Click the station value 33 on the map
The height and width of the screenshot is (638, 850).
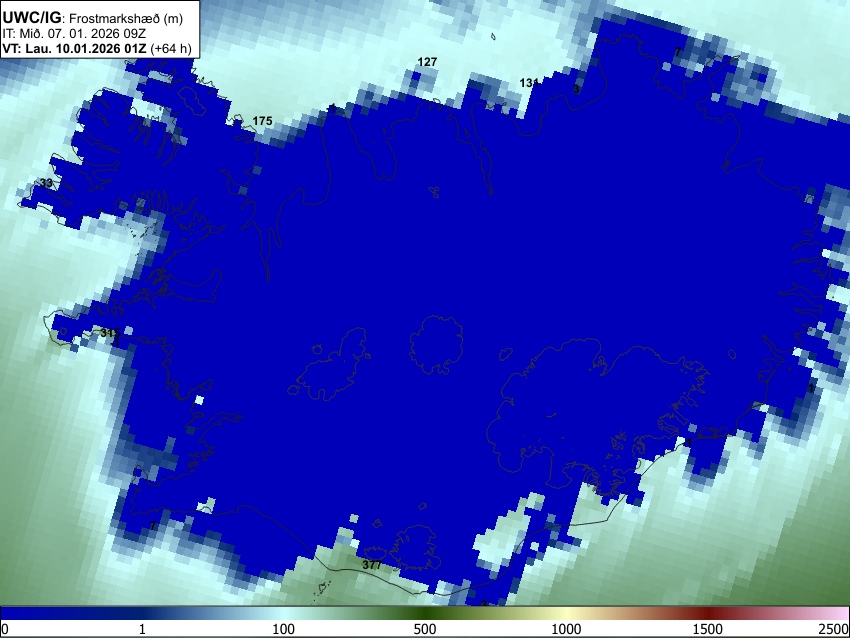point(47,183)
